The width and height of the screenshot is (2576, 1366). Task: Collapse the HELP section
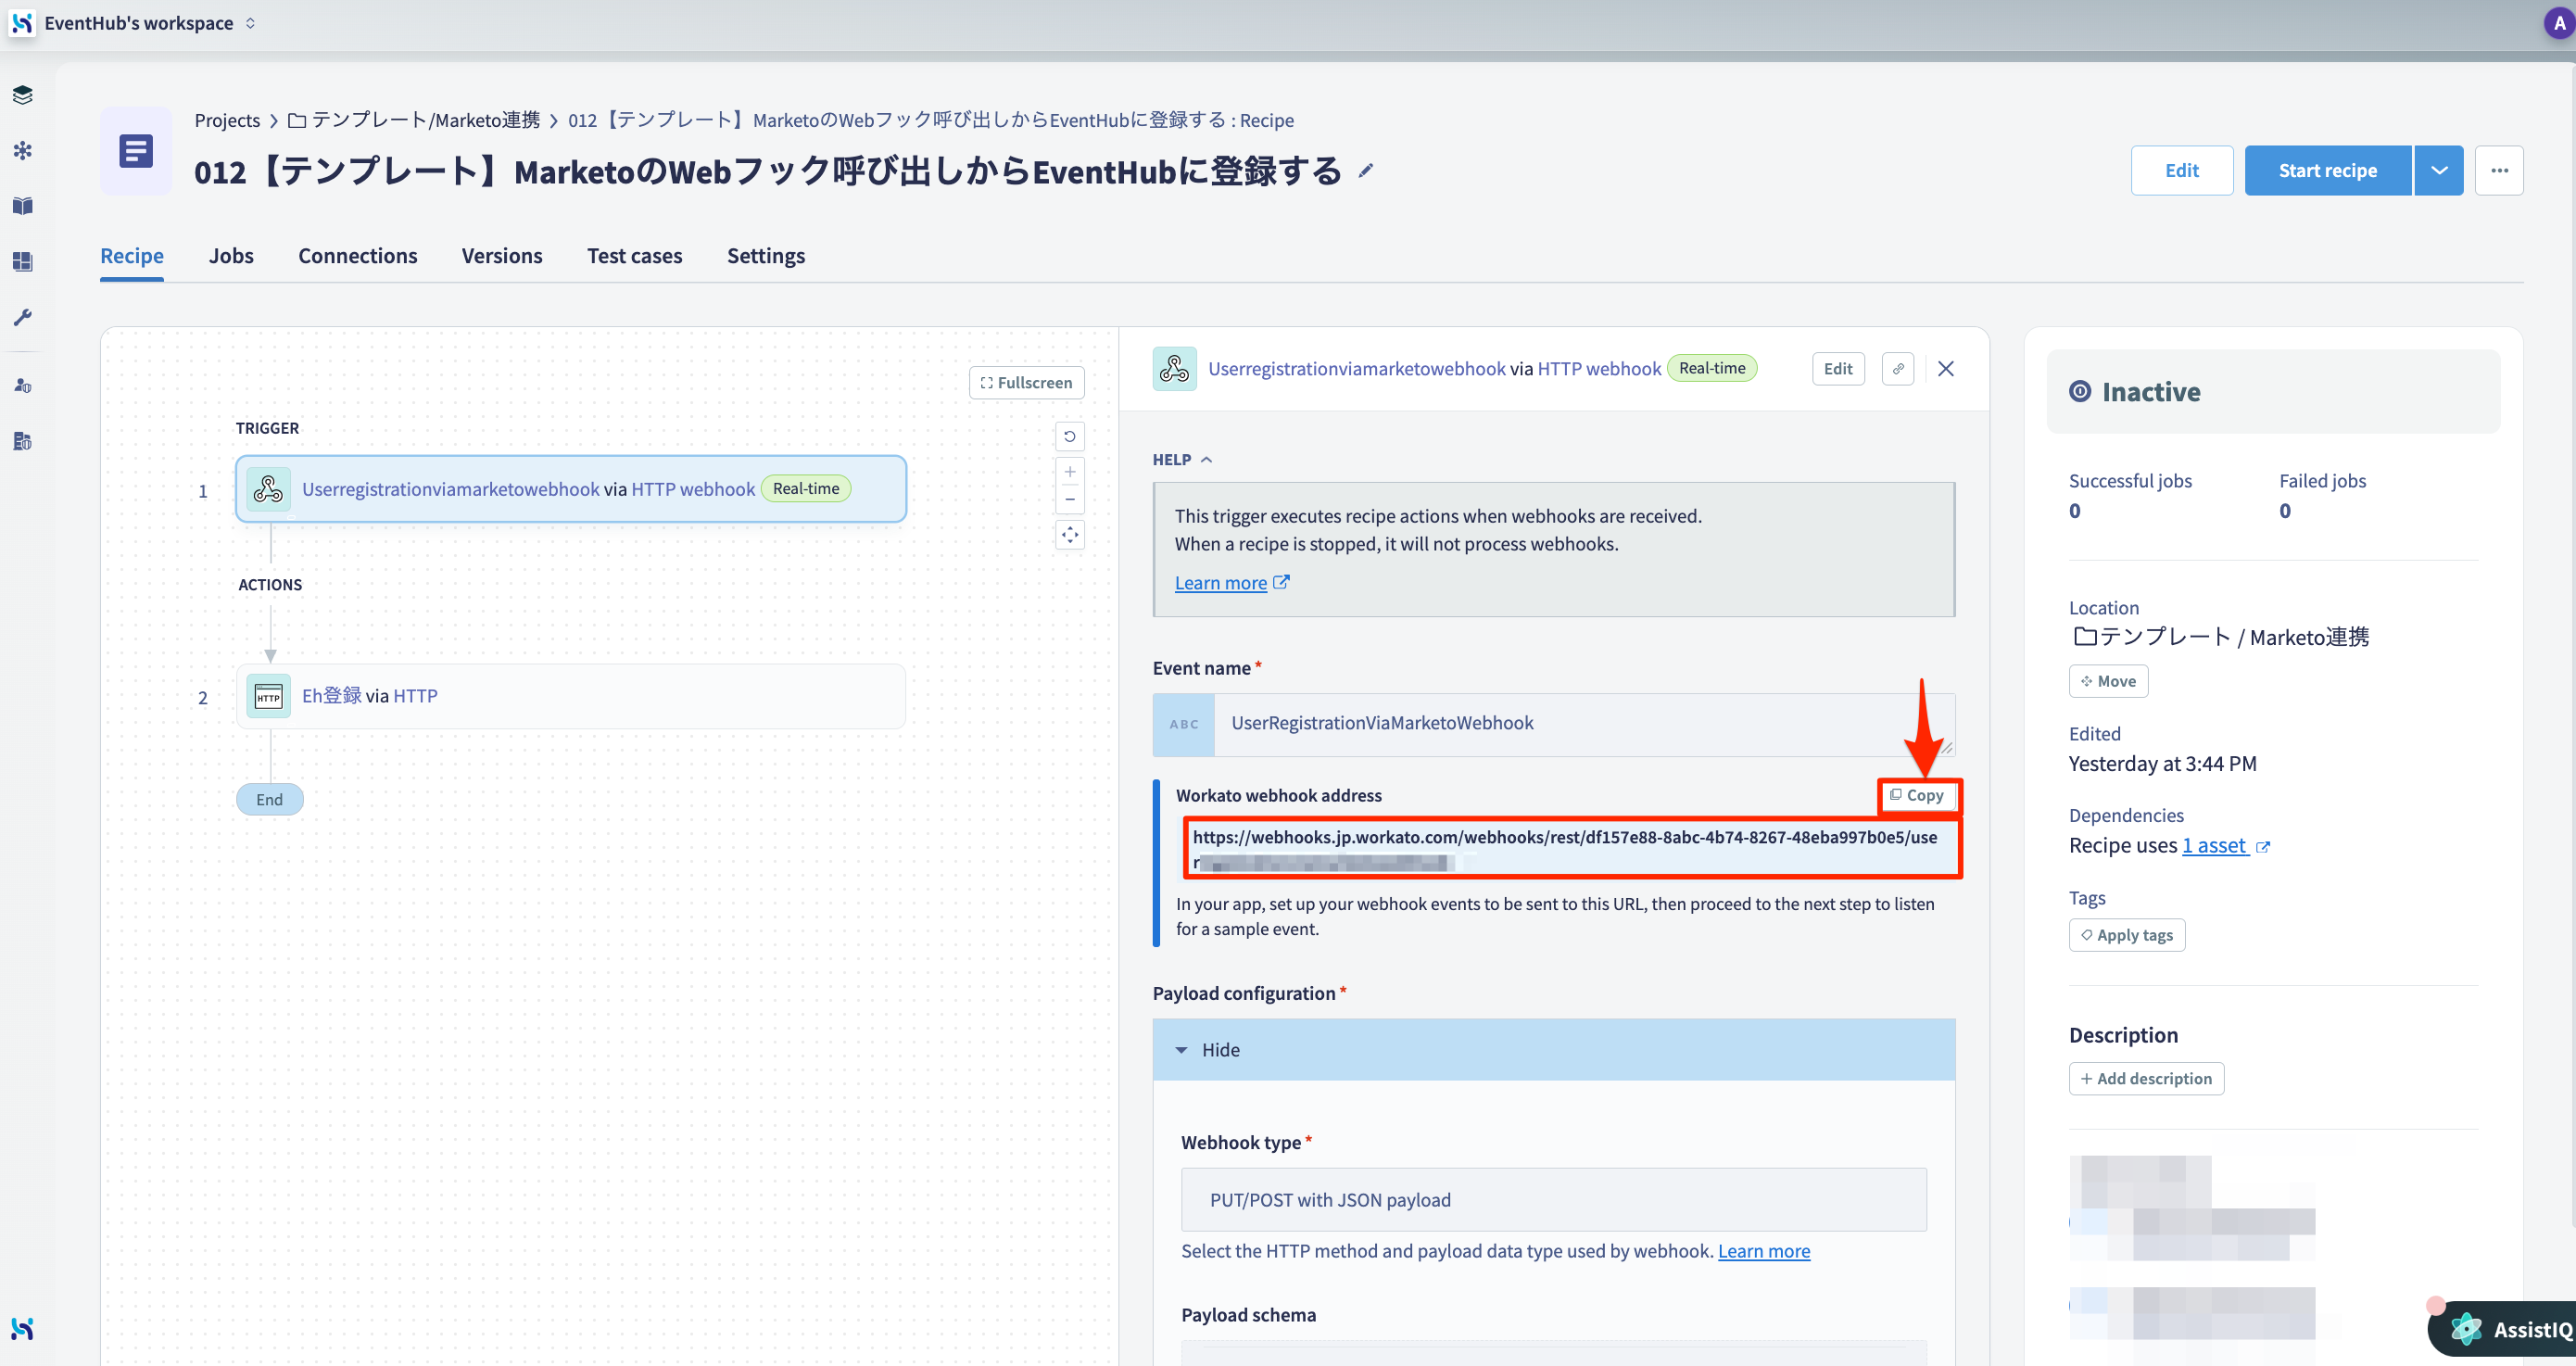(x=1183, y=460)
